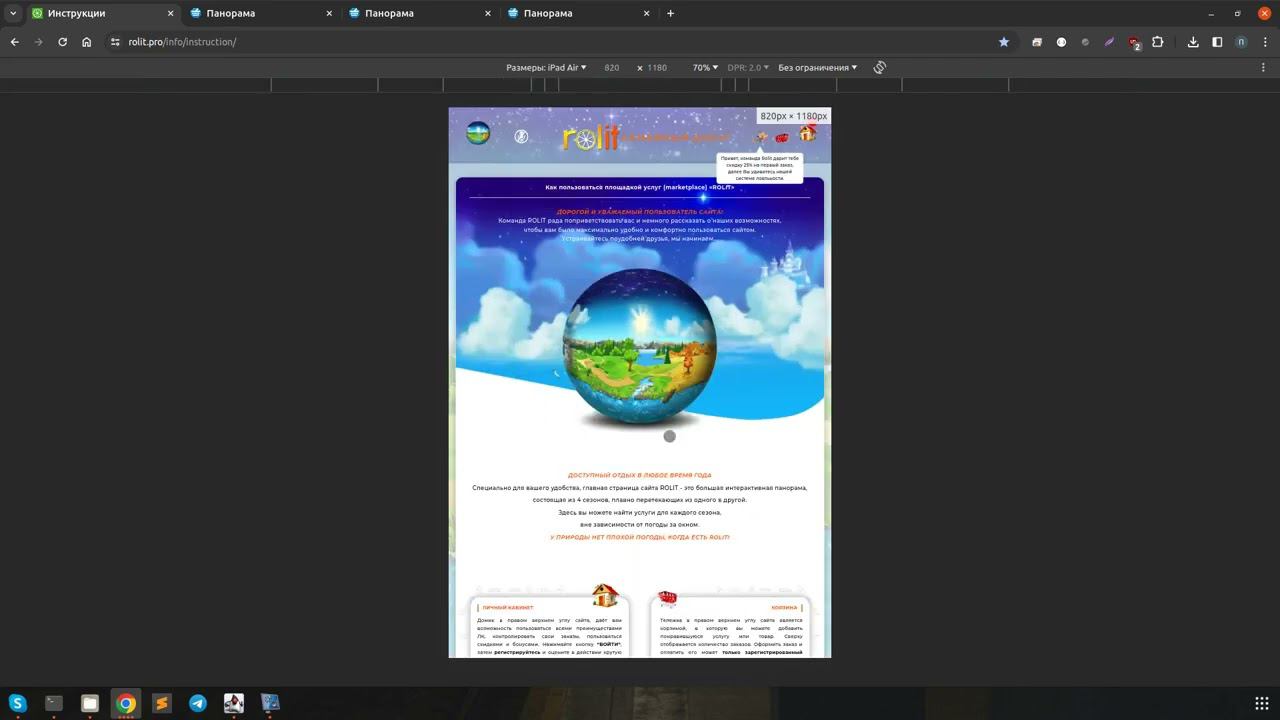Click the ЛИЧНЫЙ КАБИНЕТ card heading
1280x720 pixels.
tap(508, 608)
